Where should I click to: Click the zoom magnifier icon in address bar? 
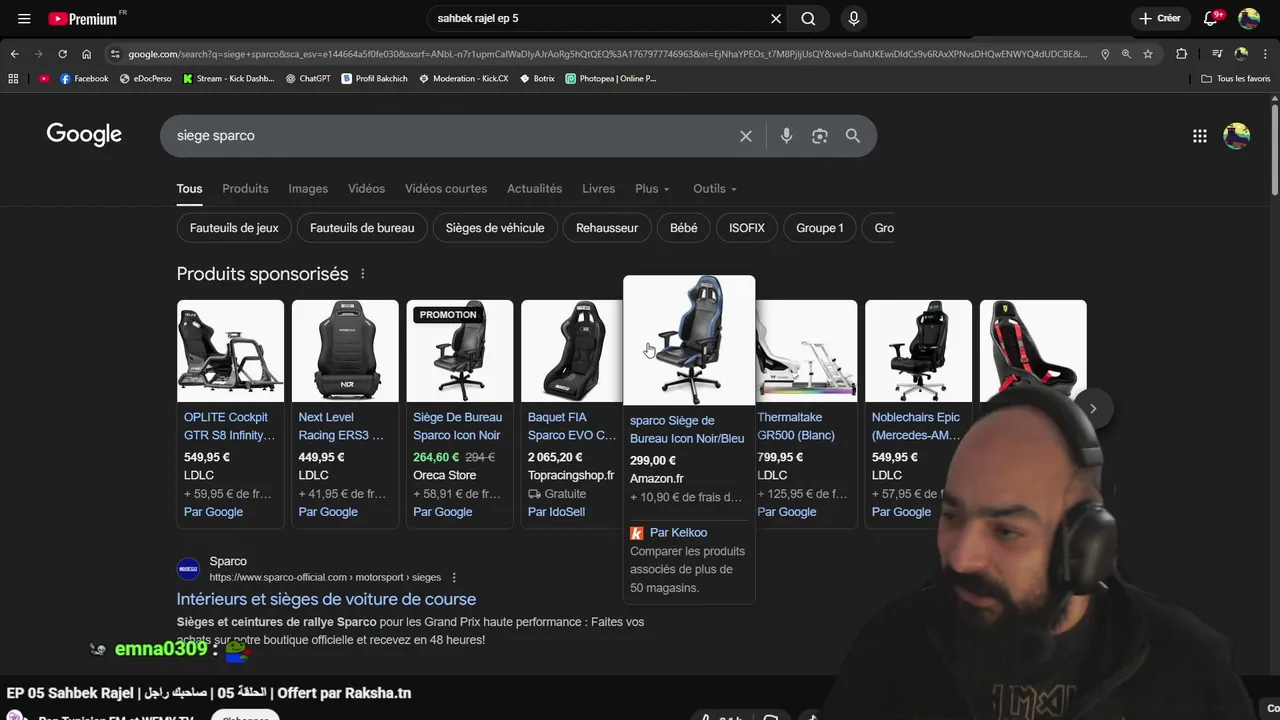pos(1126,54)
